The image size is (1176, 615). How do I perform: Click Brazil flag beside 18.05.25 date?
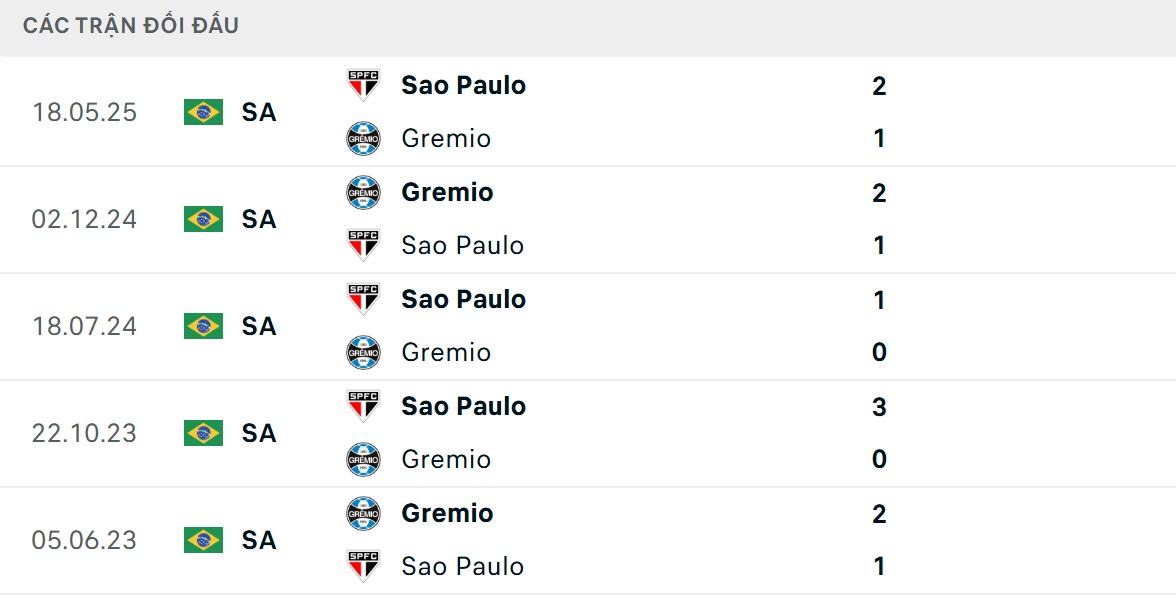(x=203, y=112)
